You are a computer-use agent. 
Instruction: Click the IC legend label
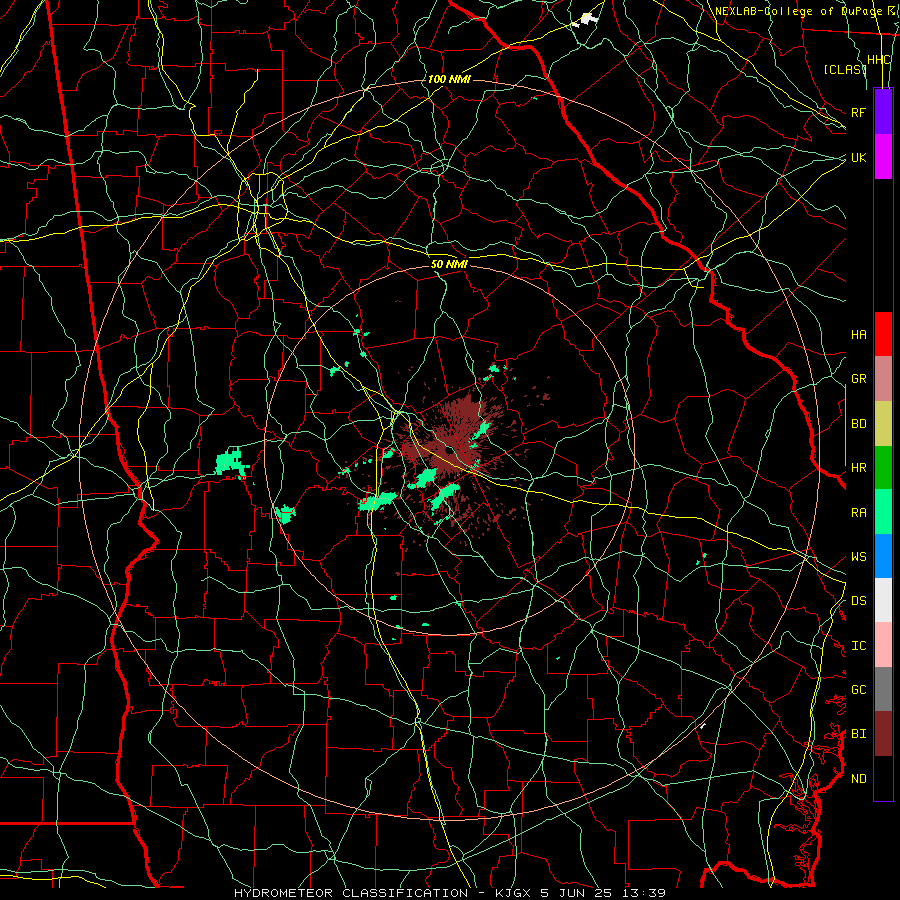(858, 646)
